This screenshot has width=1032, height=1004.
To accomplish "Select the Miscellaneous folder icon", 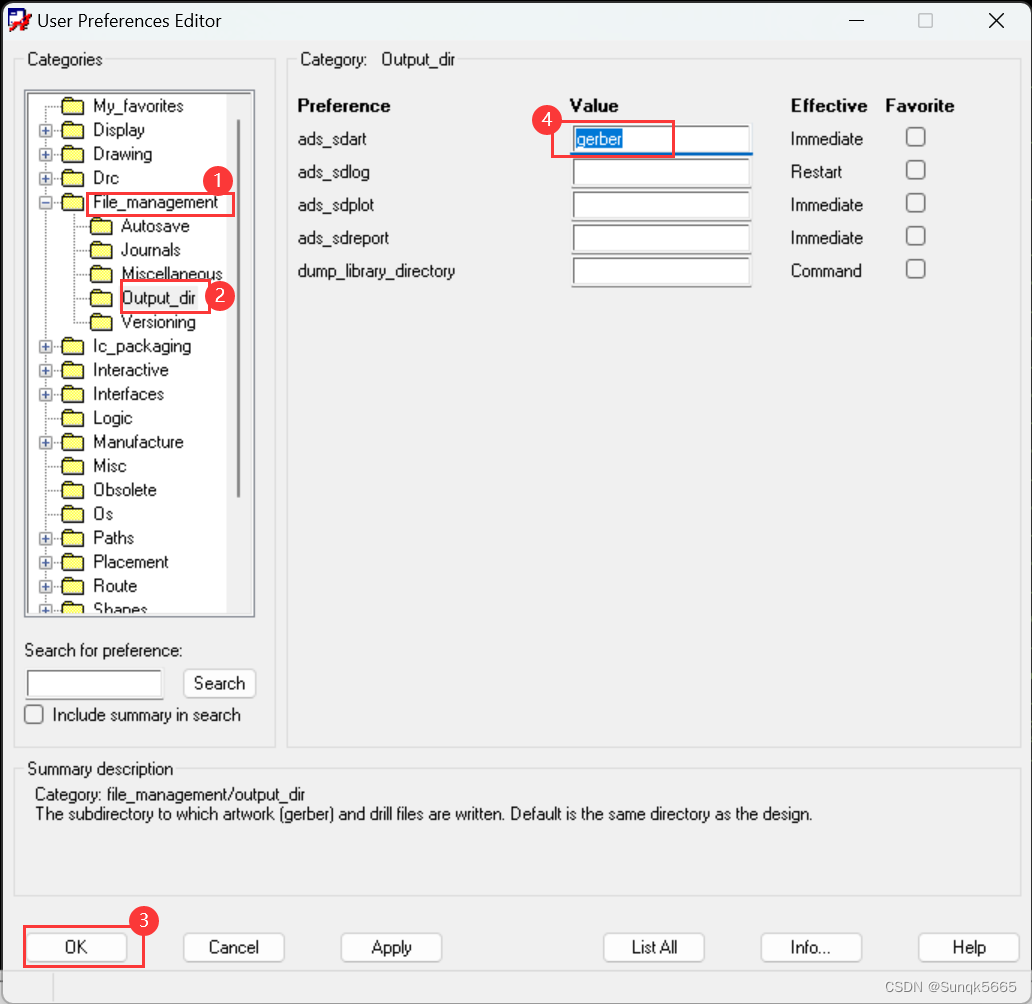I will pos(100,274).
